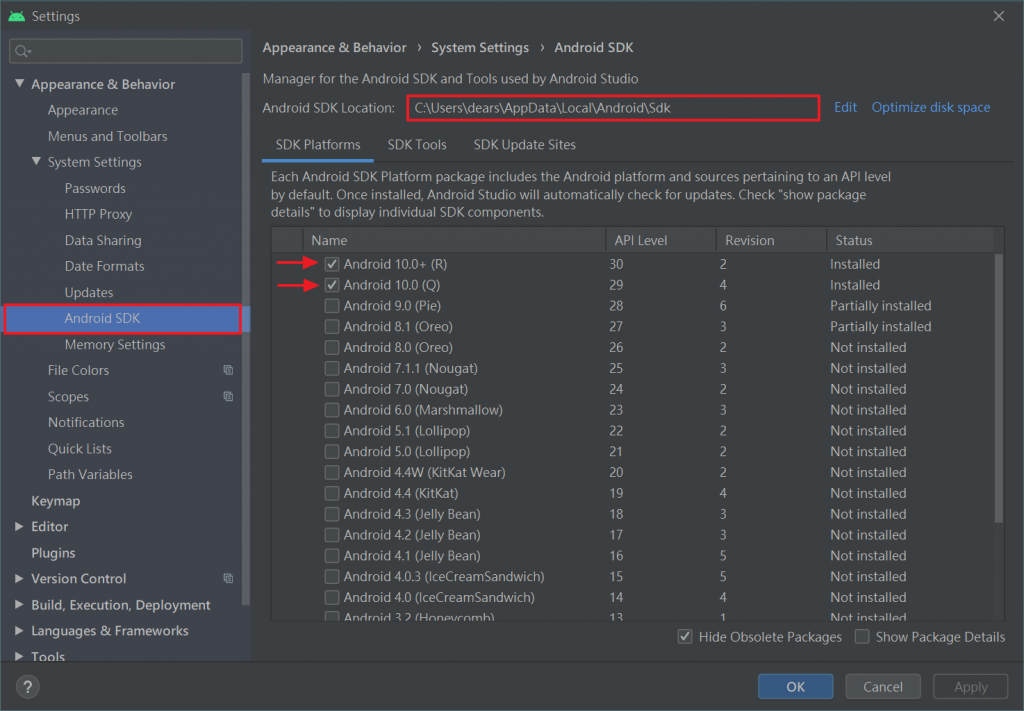Screen dimensions: 1024x711
Task: Close the Settings dialog window
Action: tap(999, 16)
